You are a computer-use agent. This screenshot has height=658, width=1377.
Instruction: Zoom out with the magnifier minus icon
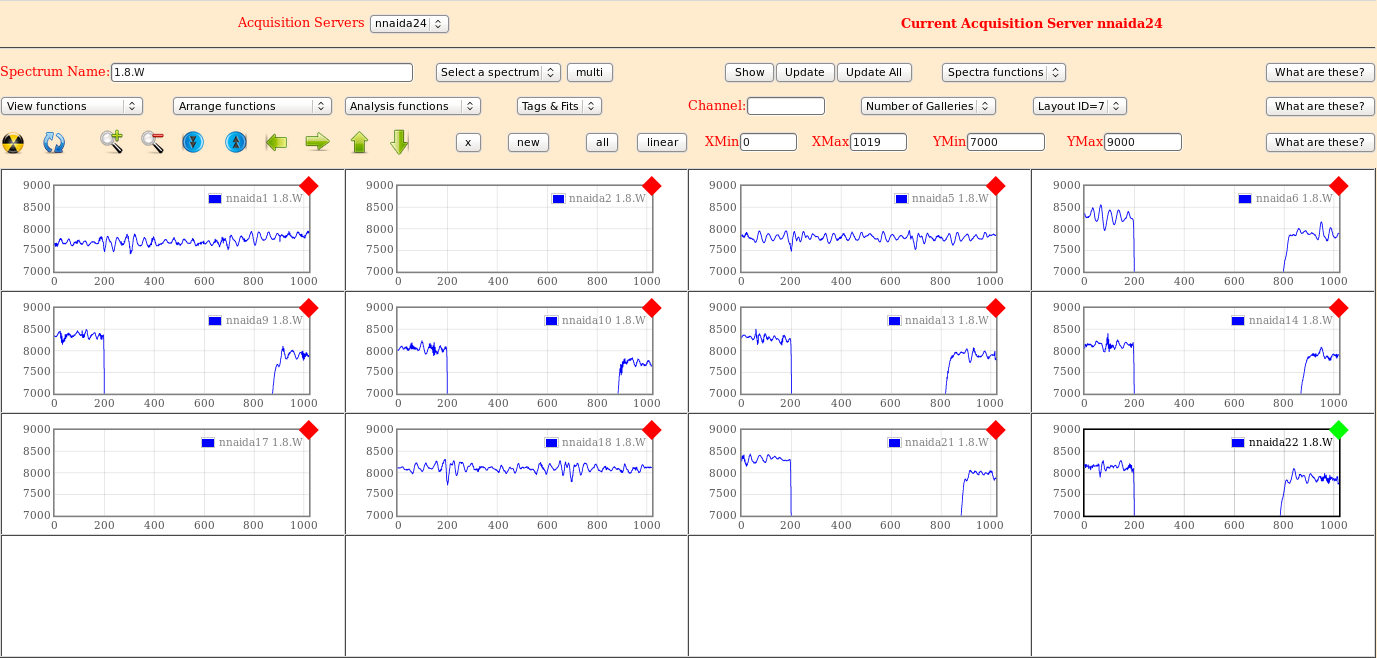point(152,142)
